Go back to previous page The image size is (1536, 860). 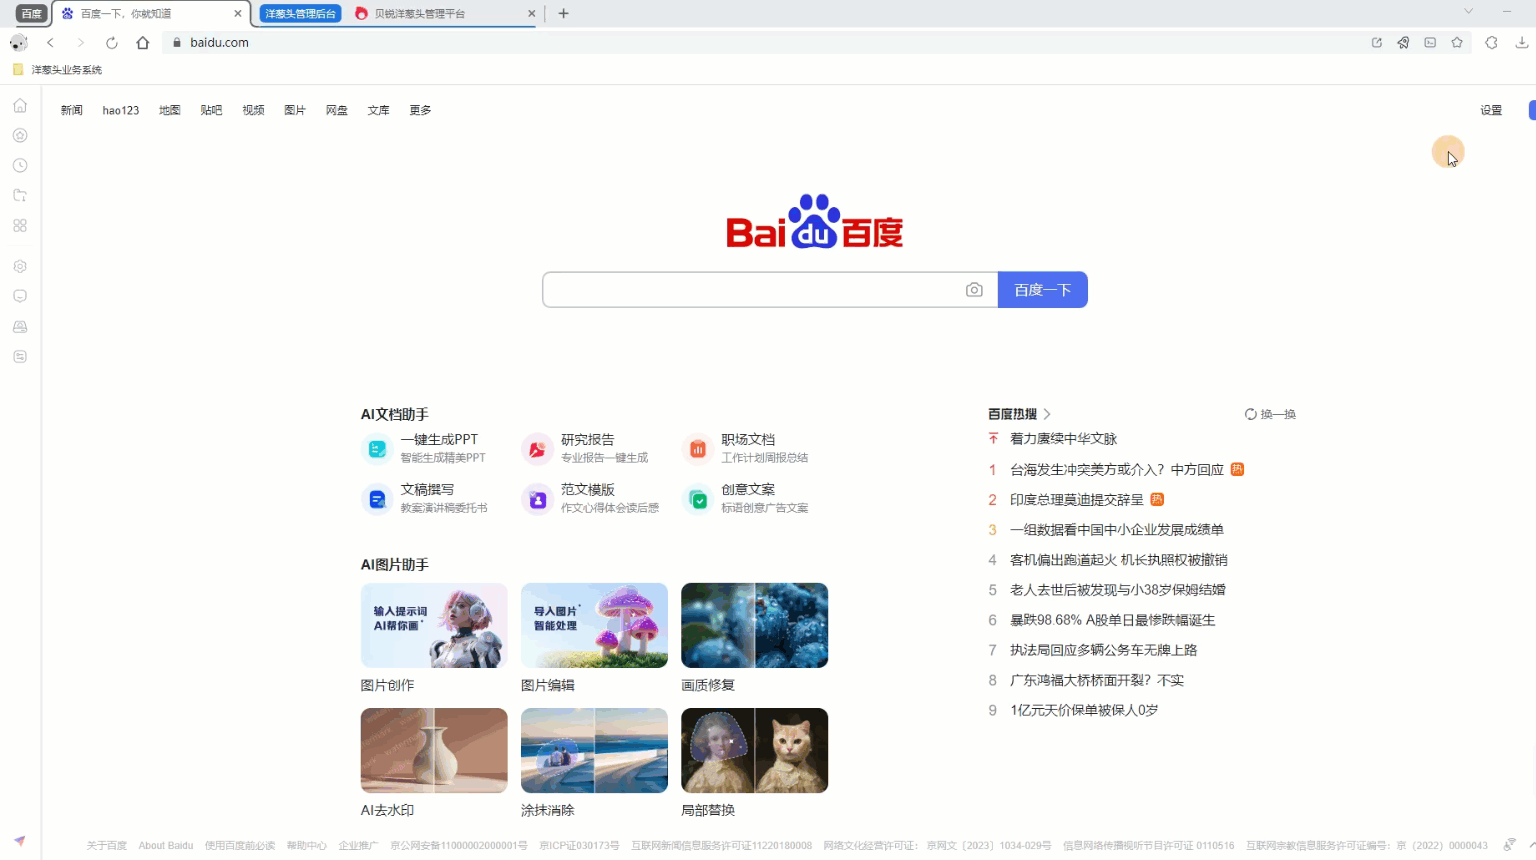tap(50, 42)
